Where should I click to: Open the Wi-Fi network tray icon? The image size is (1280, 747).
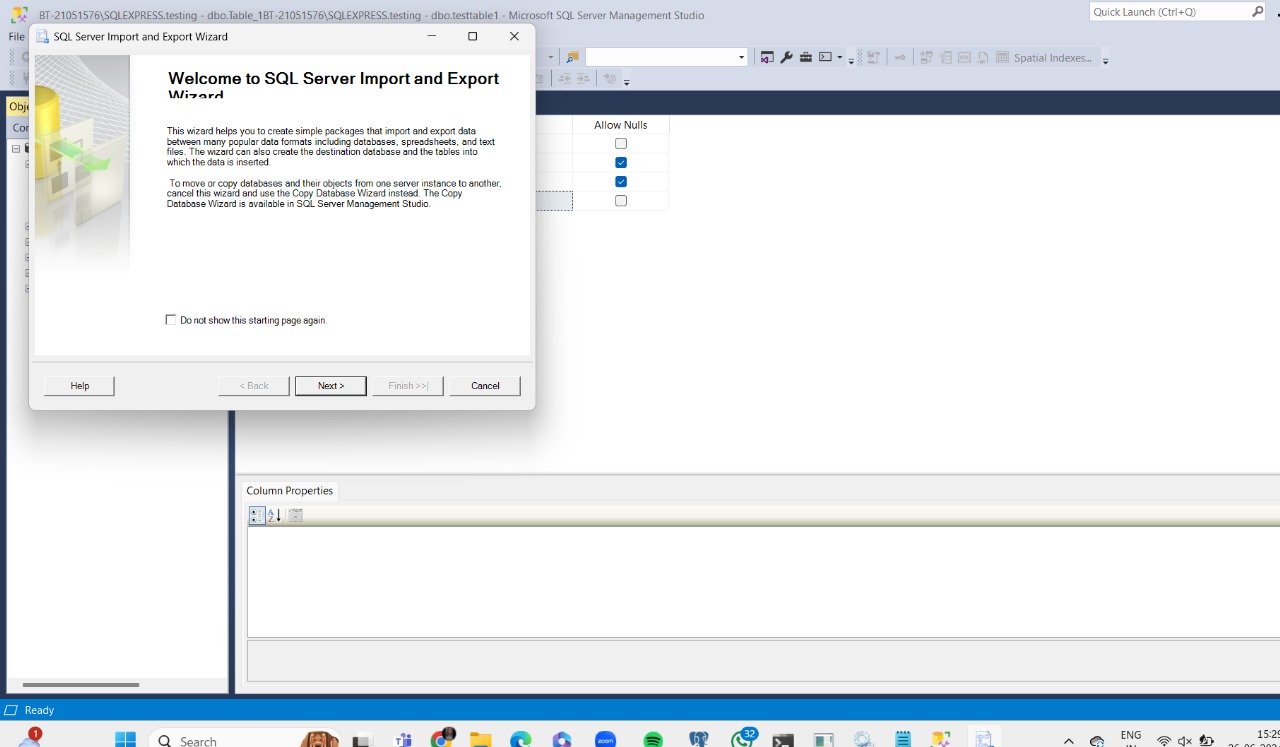click(x=1164, y=741)
